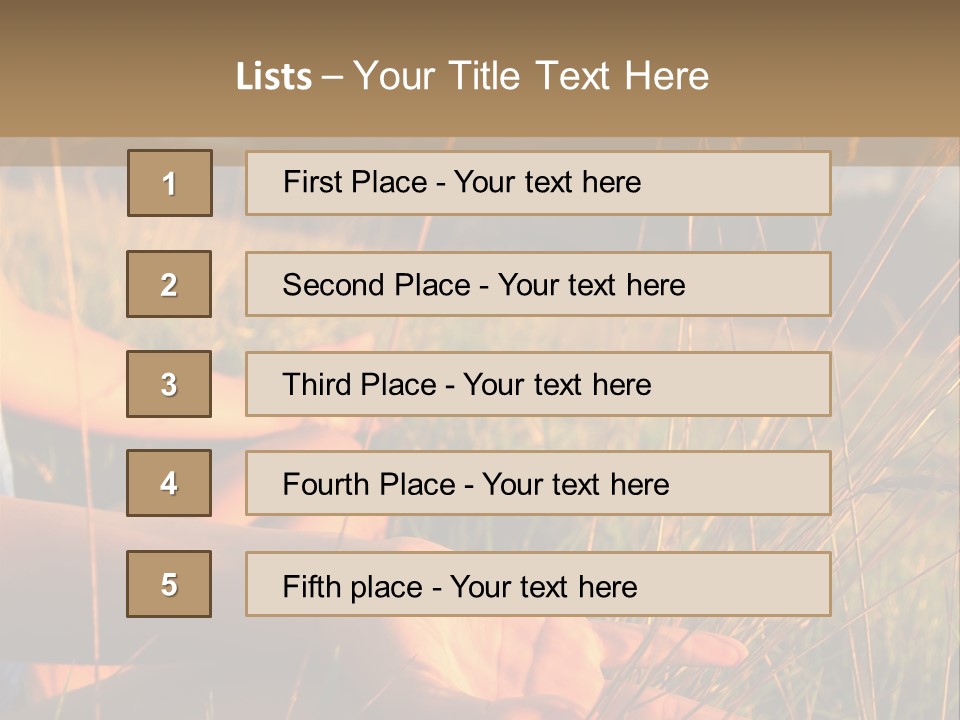Click the words 'Second Place'
Image resolution: width=960 pixels, height=720 pixels.
pos(376,285)
